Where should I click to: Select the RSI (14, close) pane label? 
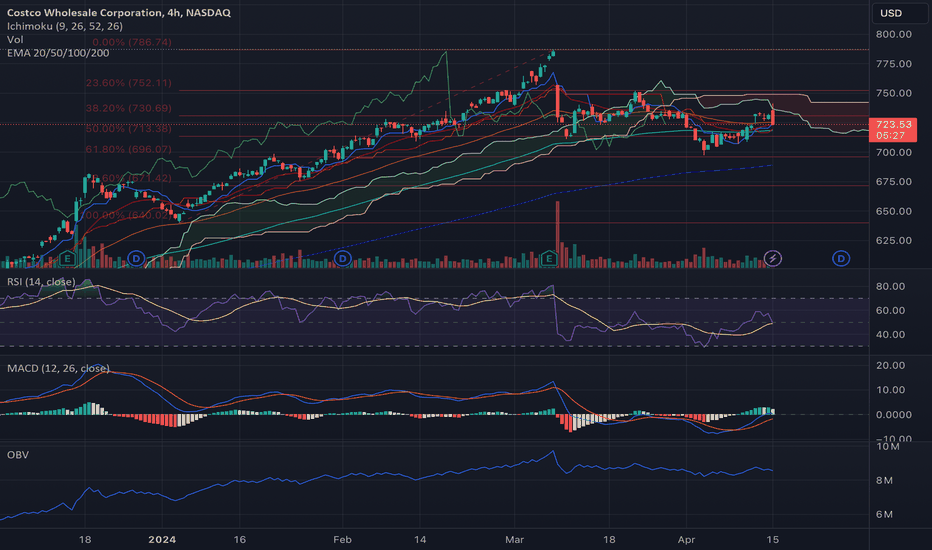click(41, 281)
